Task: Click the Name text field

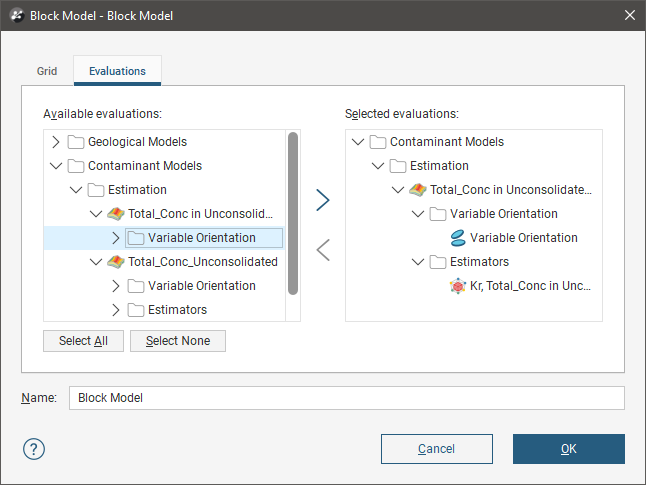Action: 346,398
